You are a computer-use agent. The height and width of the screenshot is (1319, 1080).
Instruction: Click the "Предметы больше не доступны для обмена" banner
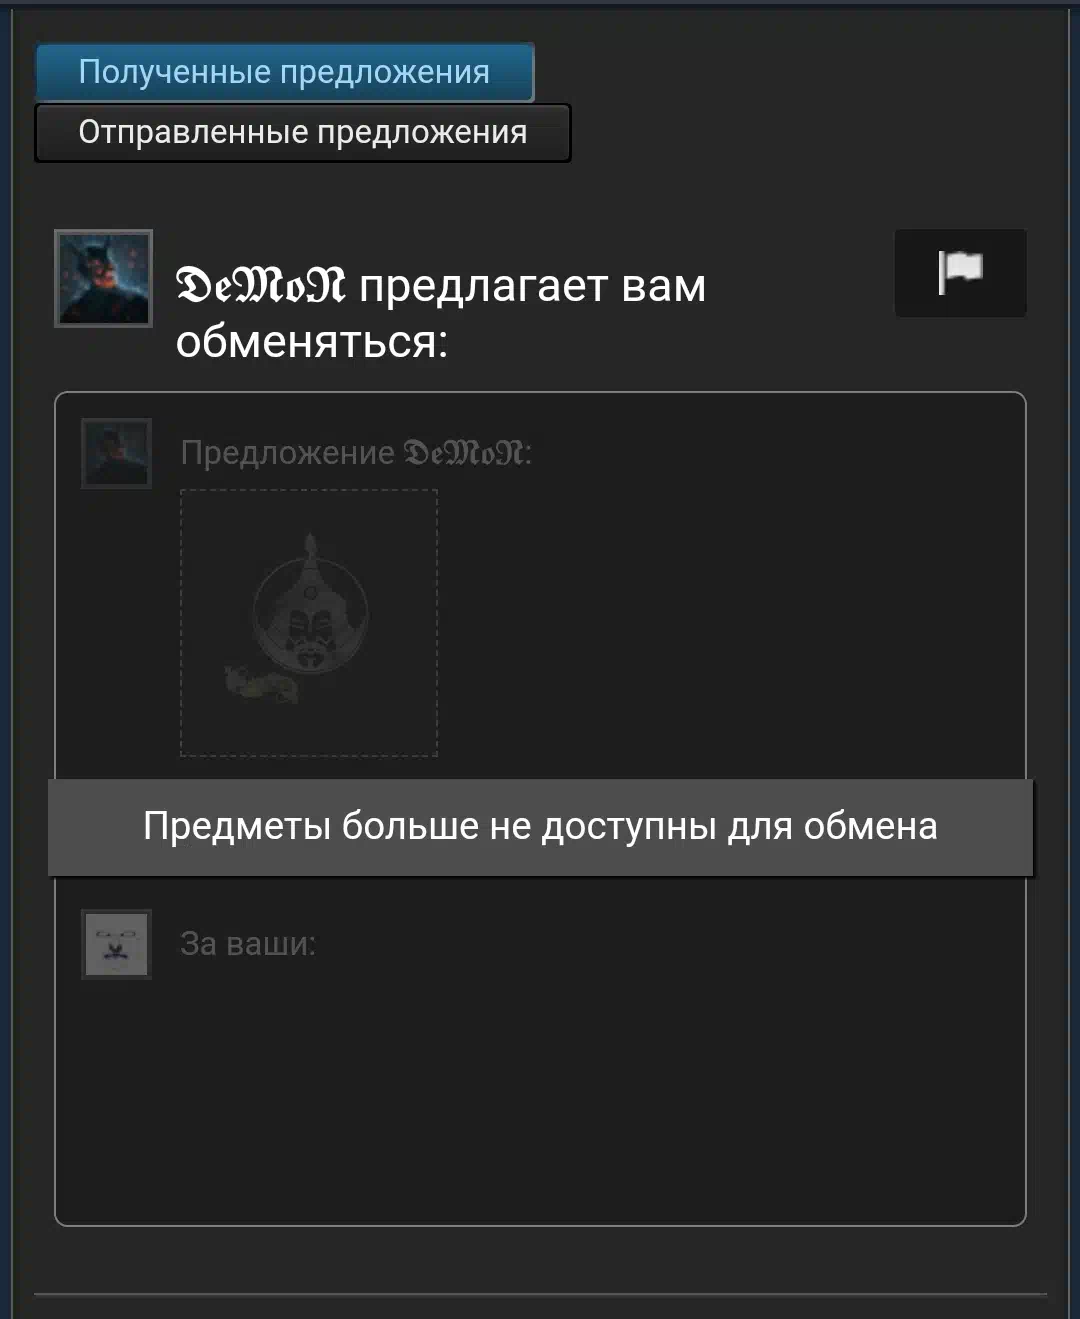tap(540, 827)
